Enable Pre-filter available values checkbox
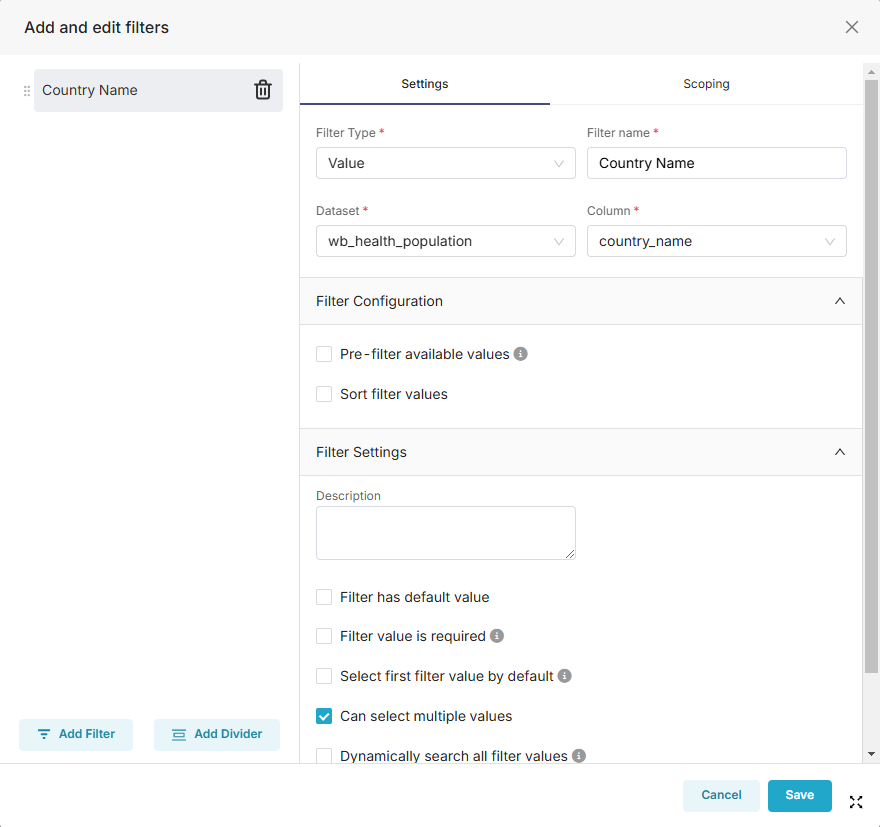 coord(324,354)
